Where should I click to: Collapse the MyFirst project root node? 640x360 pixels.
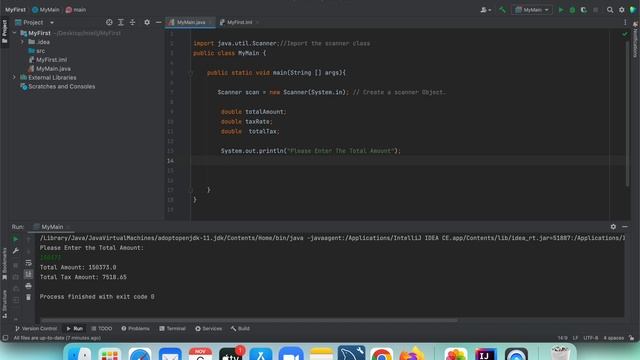[x=14, y=33]
